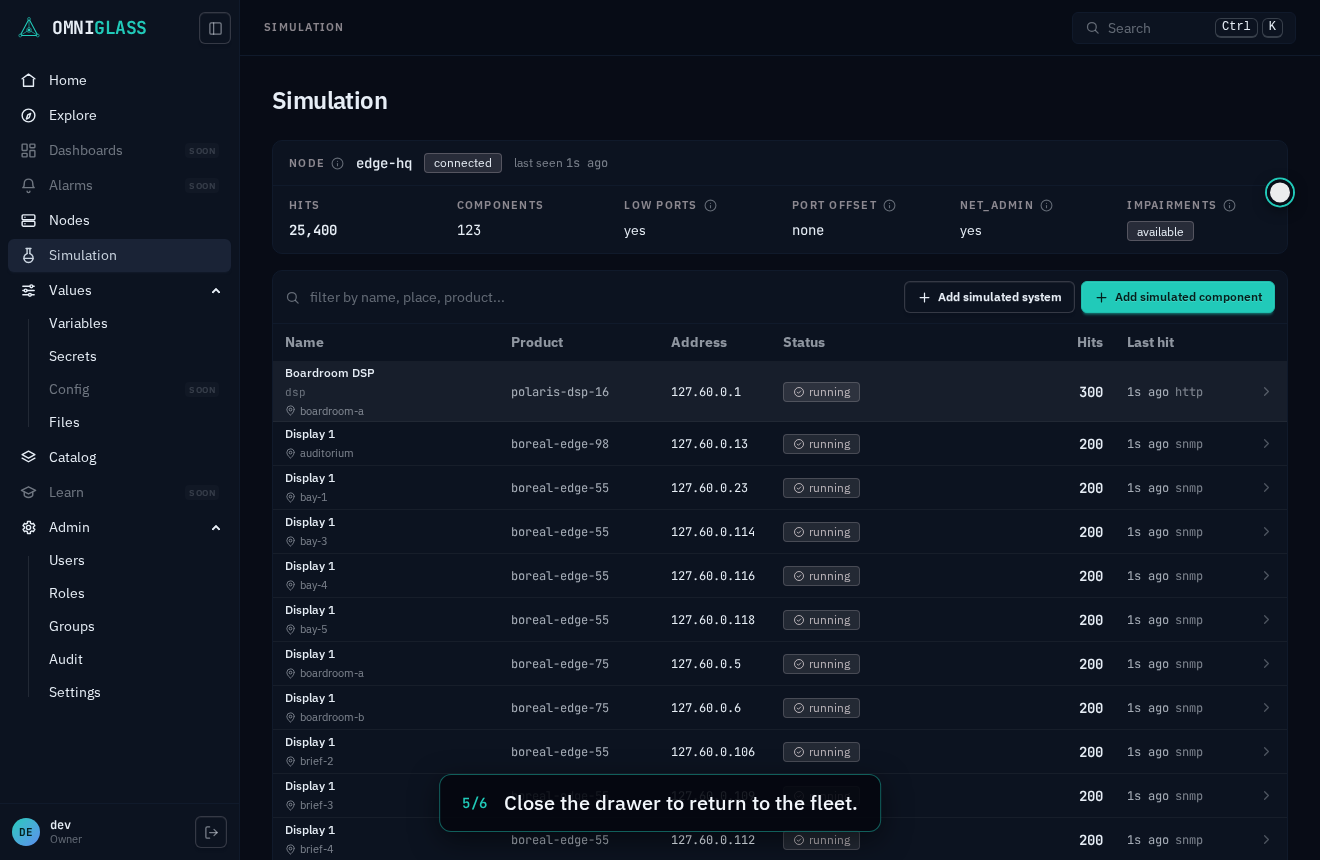Click the Search box in header
This screenshot has height=860, width=1320.
[x=1184, y=28]
